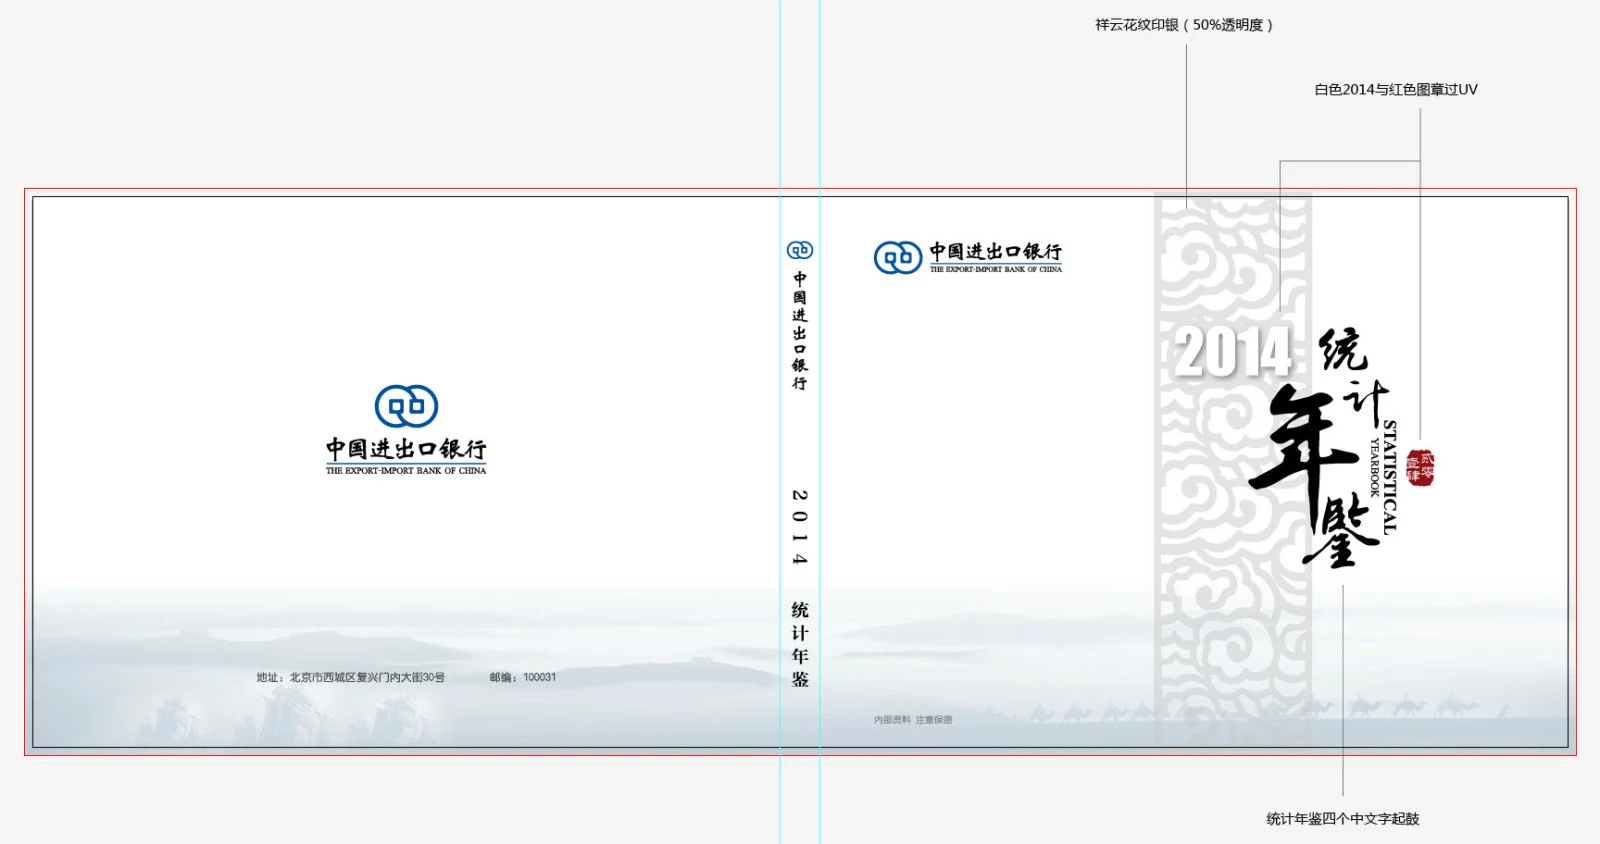Screen dimensions: 1600x844
Task: Select the vertical 中国进出口银行 on the spine
Action: (x=800, y=331)
